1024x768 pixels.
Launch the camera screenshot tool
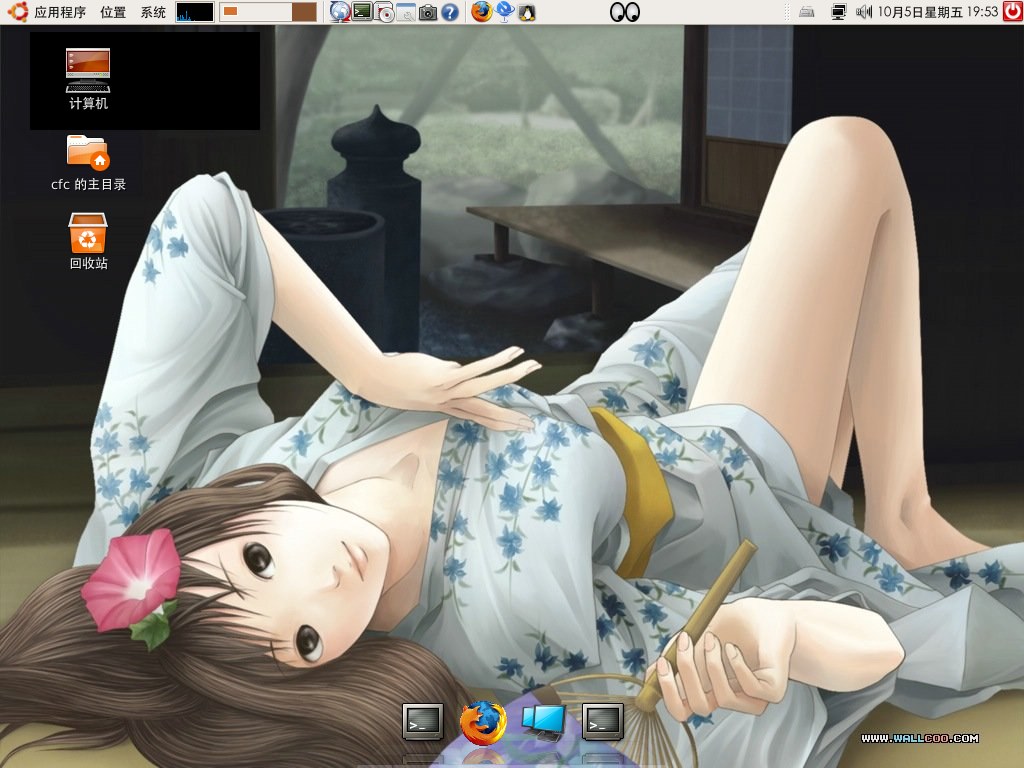point(428,12)
